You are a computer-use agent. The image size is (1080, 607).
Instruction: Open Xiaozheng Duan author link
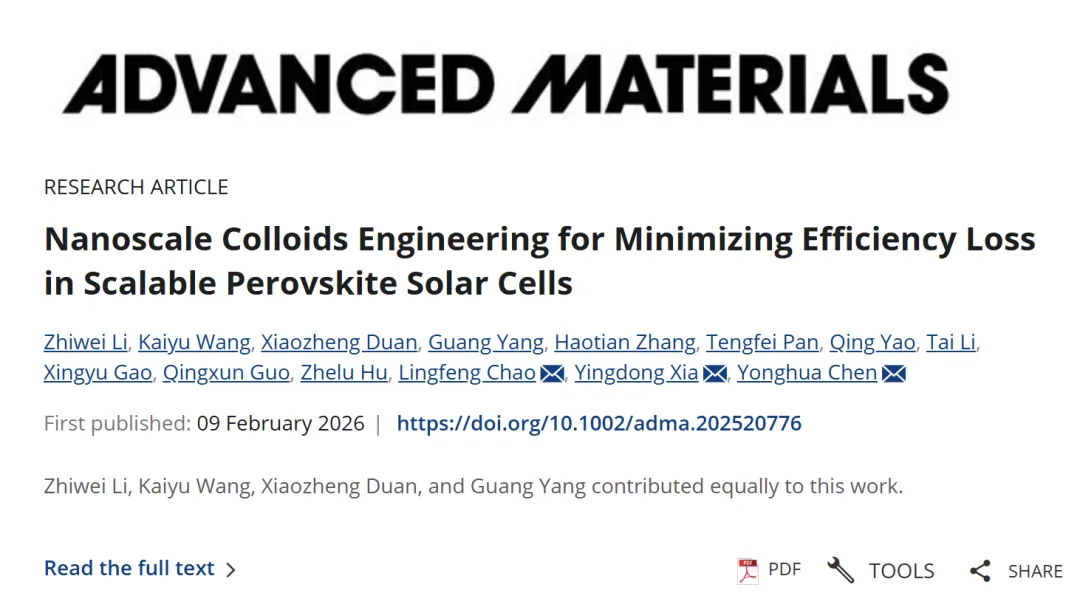(338, 342)
